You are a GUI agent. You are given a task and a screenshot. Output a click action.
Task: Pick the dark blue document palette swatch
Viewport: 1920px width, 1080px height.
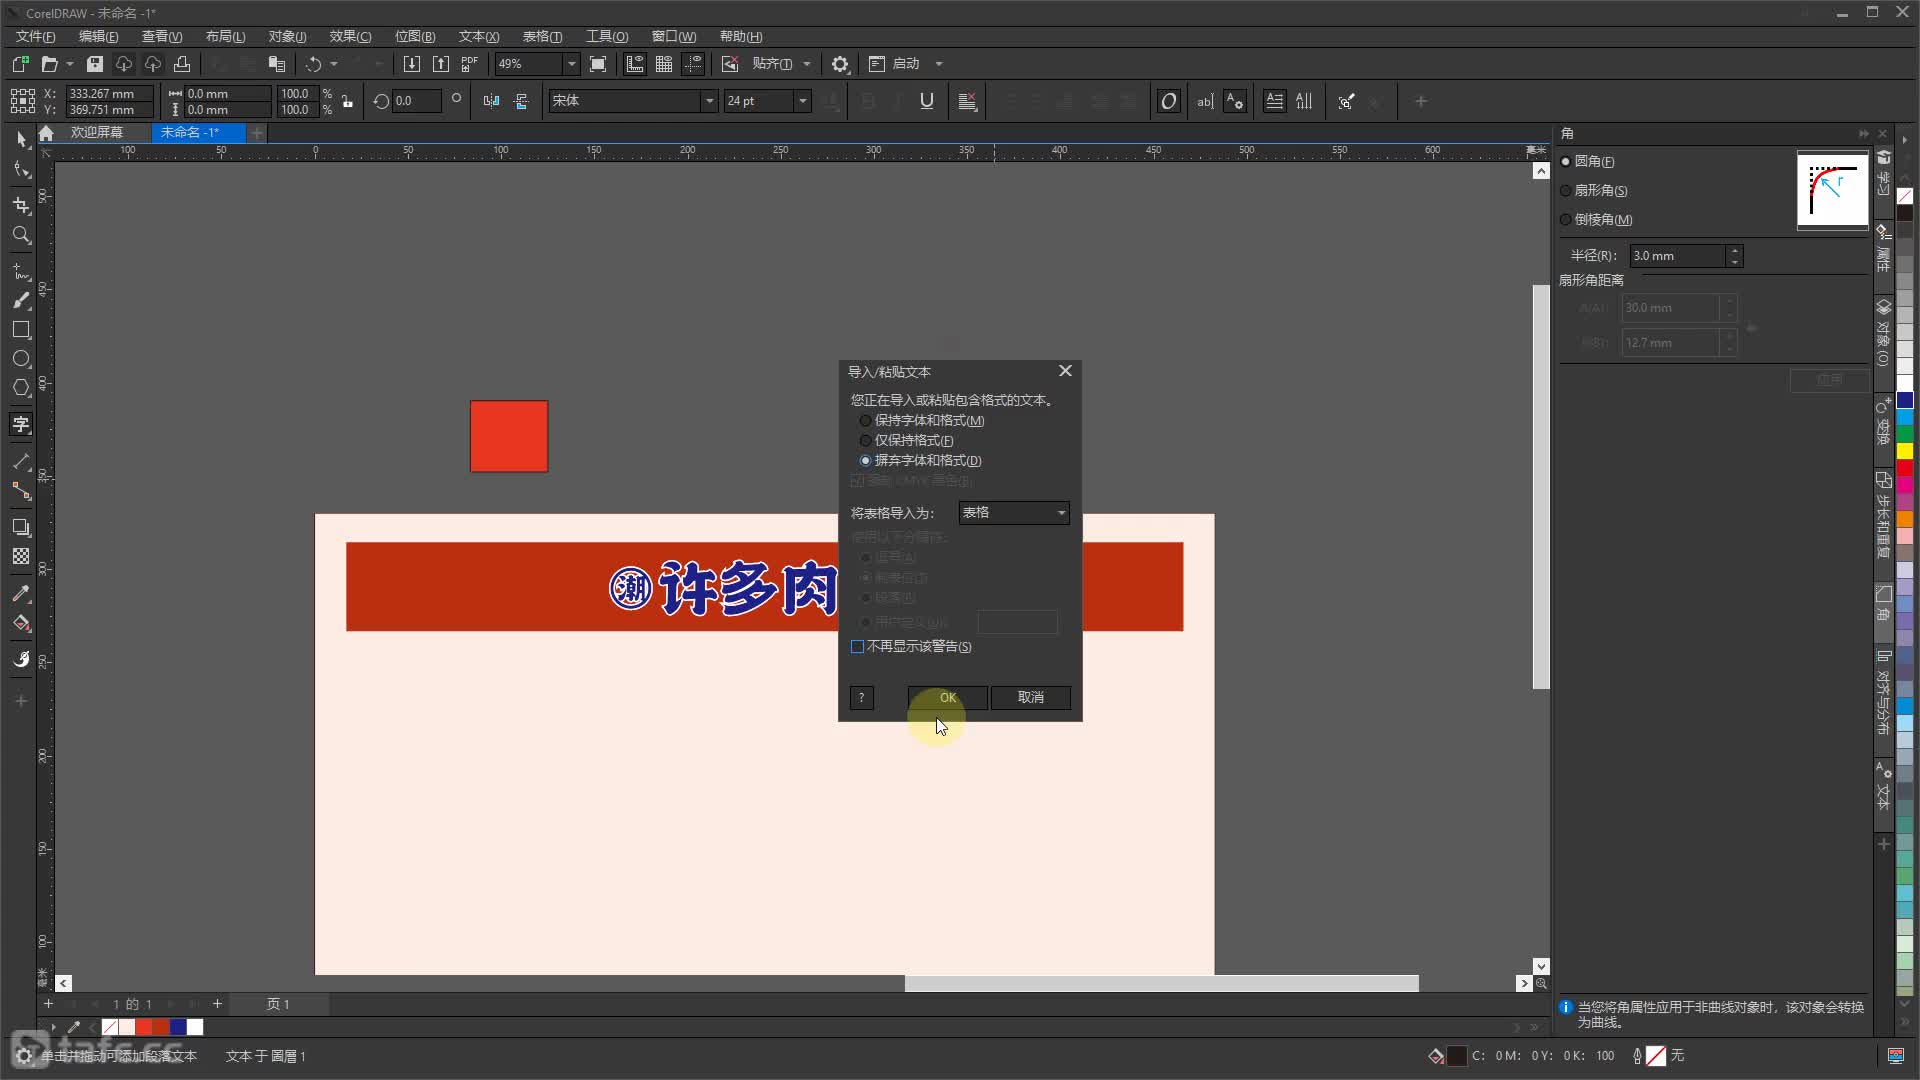tap(178, 1027)
